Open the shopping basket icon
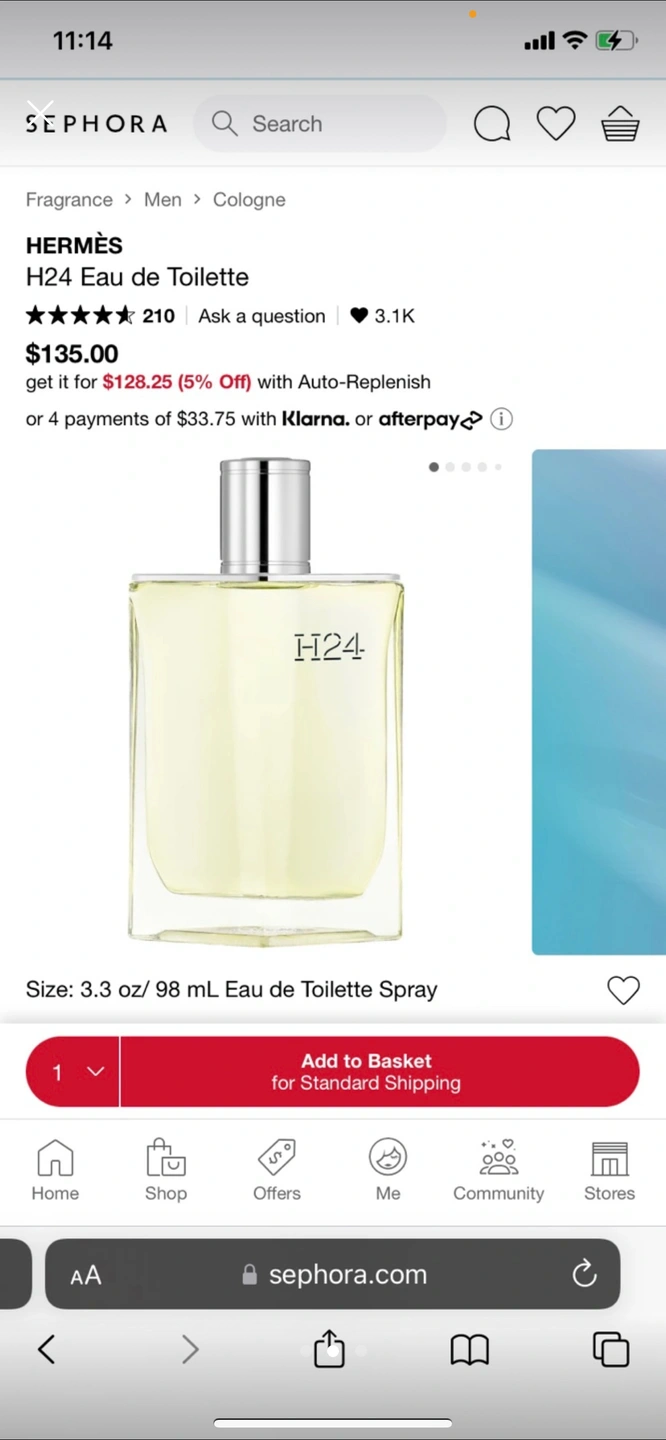 [x=620, y=124]
